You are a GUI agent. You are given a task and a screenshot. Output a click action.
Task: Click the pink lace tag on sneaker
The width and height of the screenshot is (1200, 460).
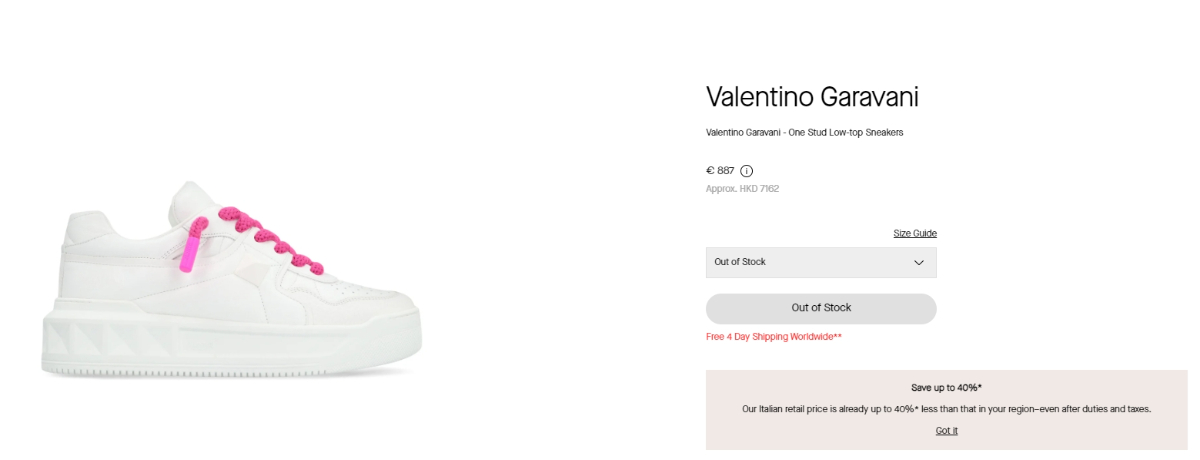click(187, 252)
